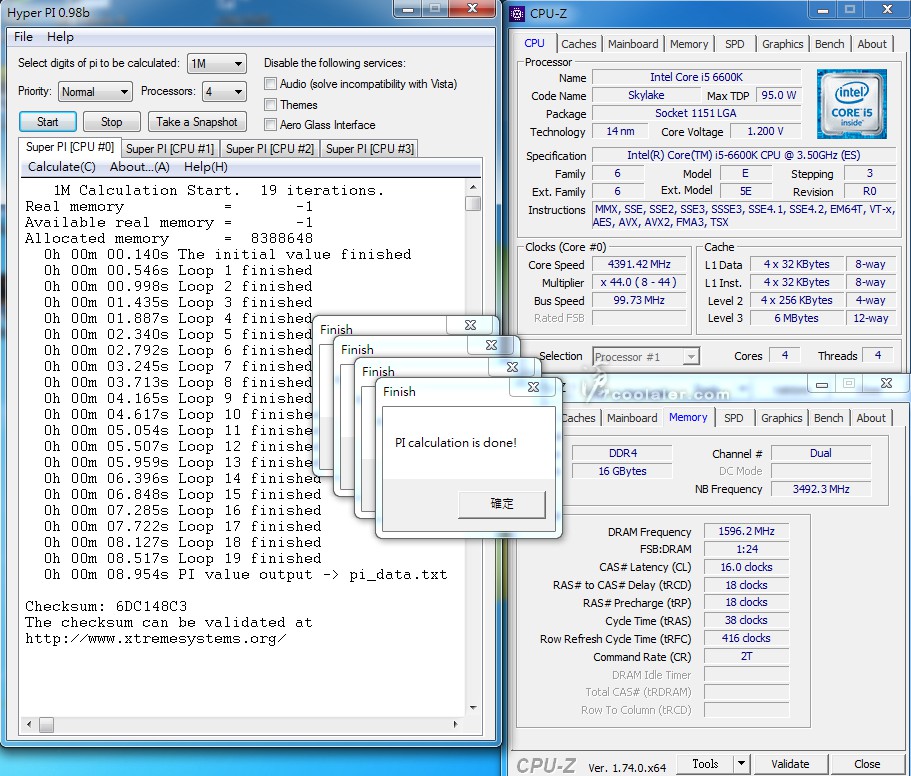Click the xtremesystems.org URL text
The width and height of the screenshot is (911, 776).
click(156, 639)
